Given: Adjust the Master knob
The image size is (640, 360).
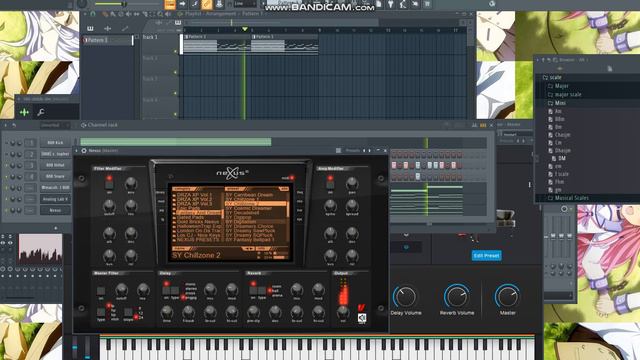Looking at the screenshot, I should point(507,297).
